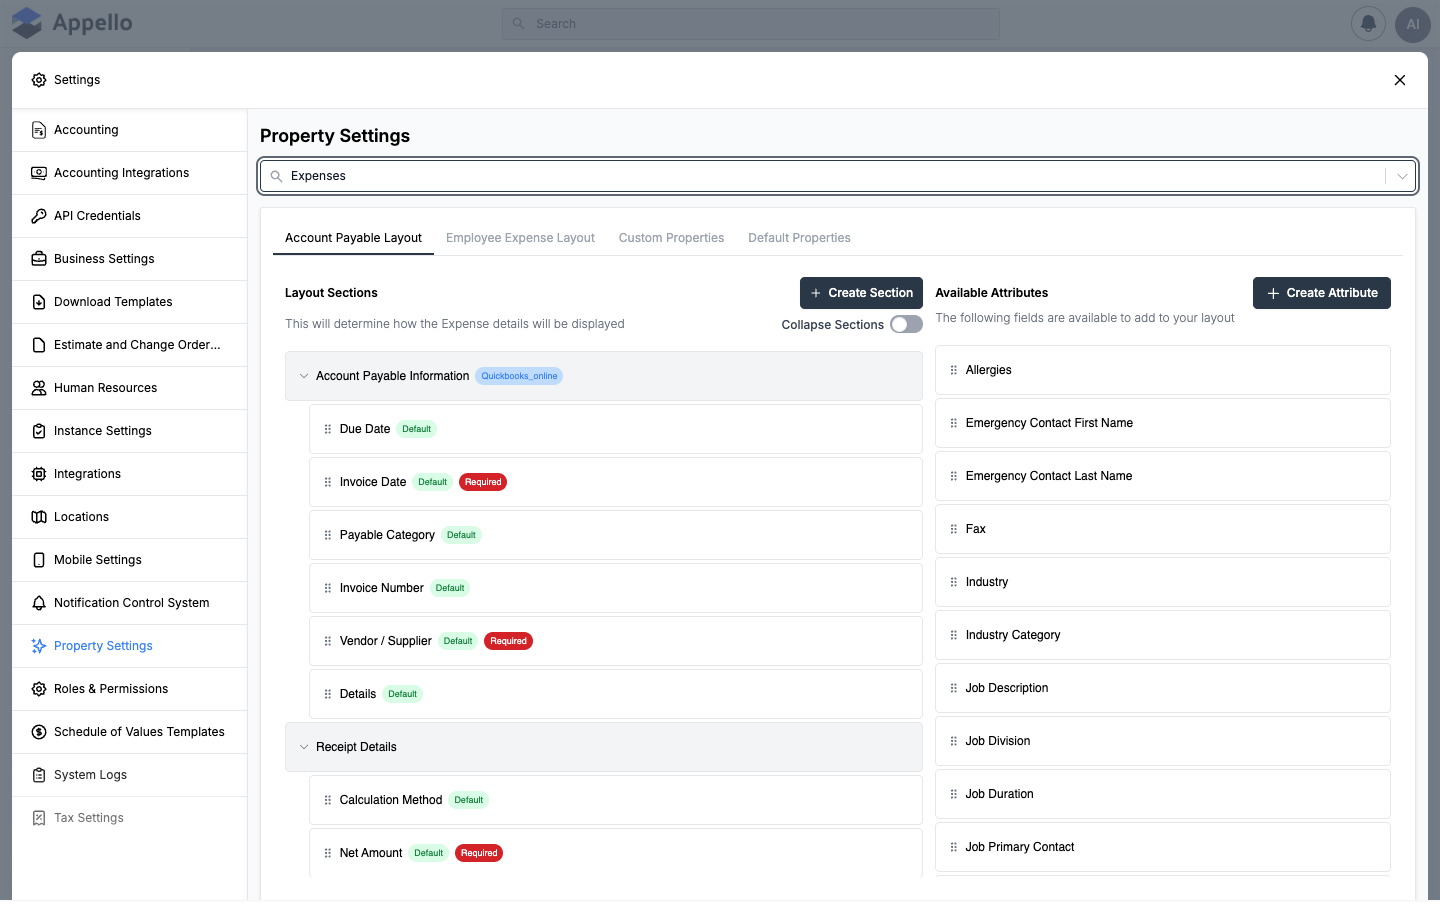
Task: Grab the Invoice Date drag handle
Action: 328,482
